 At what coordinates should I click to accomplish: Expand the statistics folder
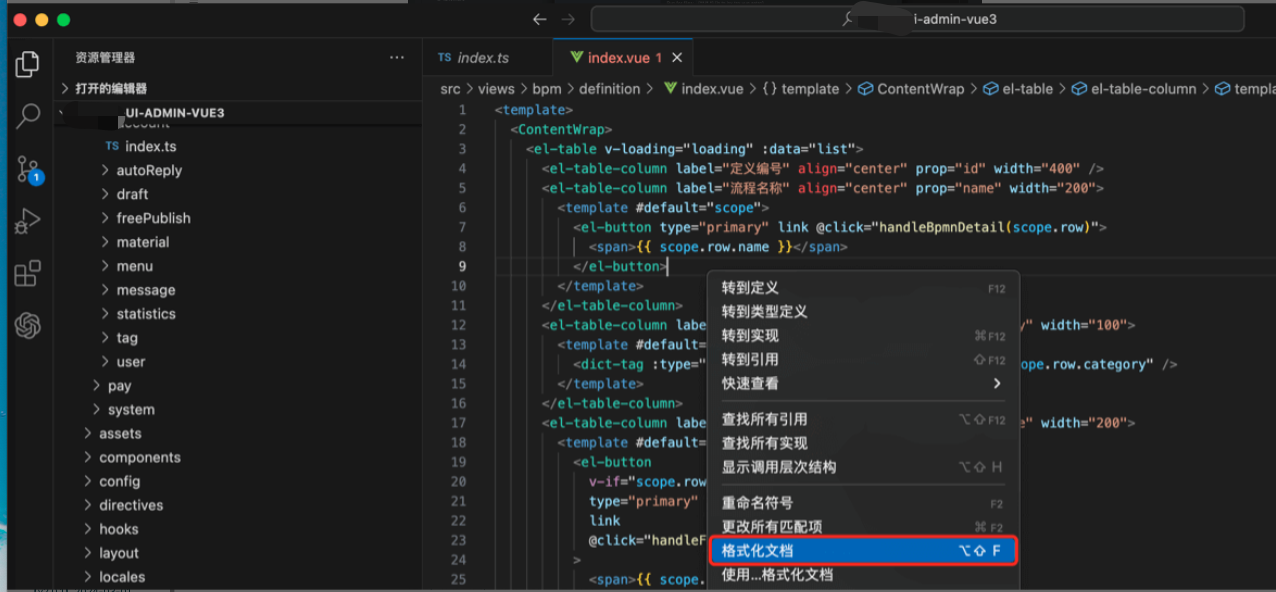pyautogui.click(x=146, y=314)
